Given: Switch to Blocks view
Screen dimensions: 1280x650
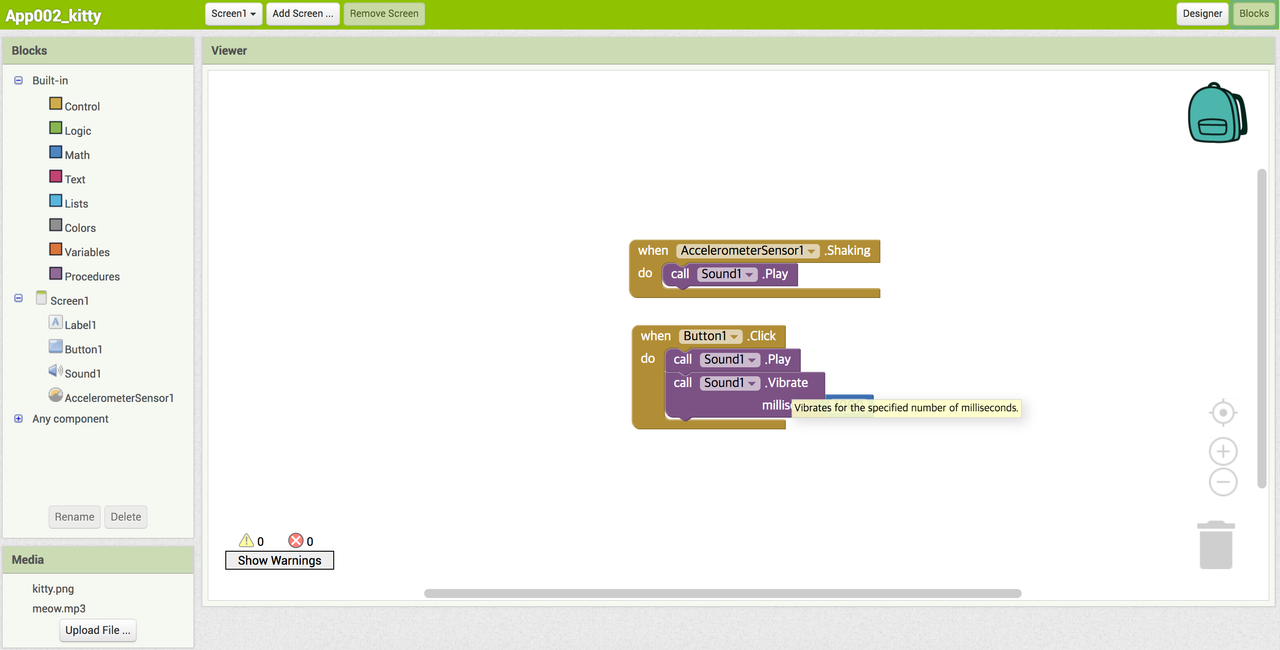Looking at the screenshot, I should coord(1254,14).
